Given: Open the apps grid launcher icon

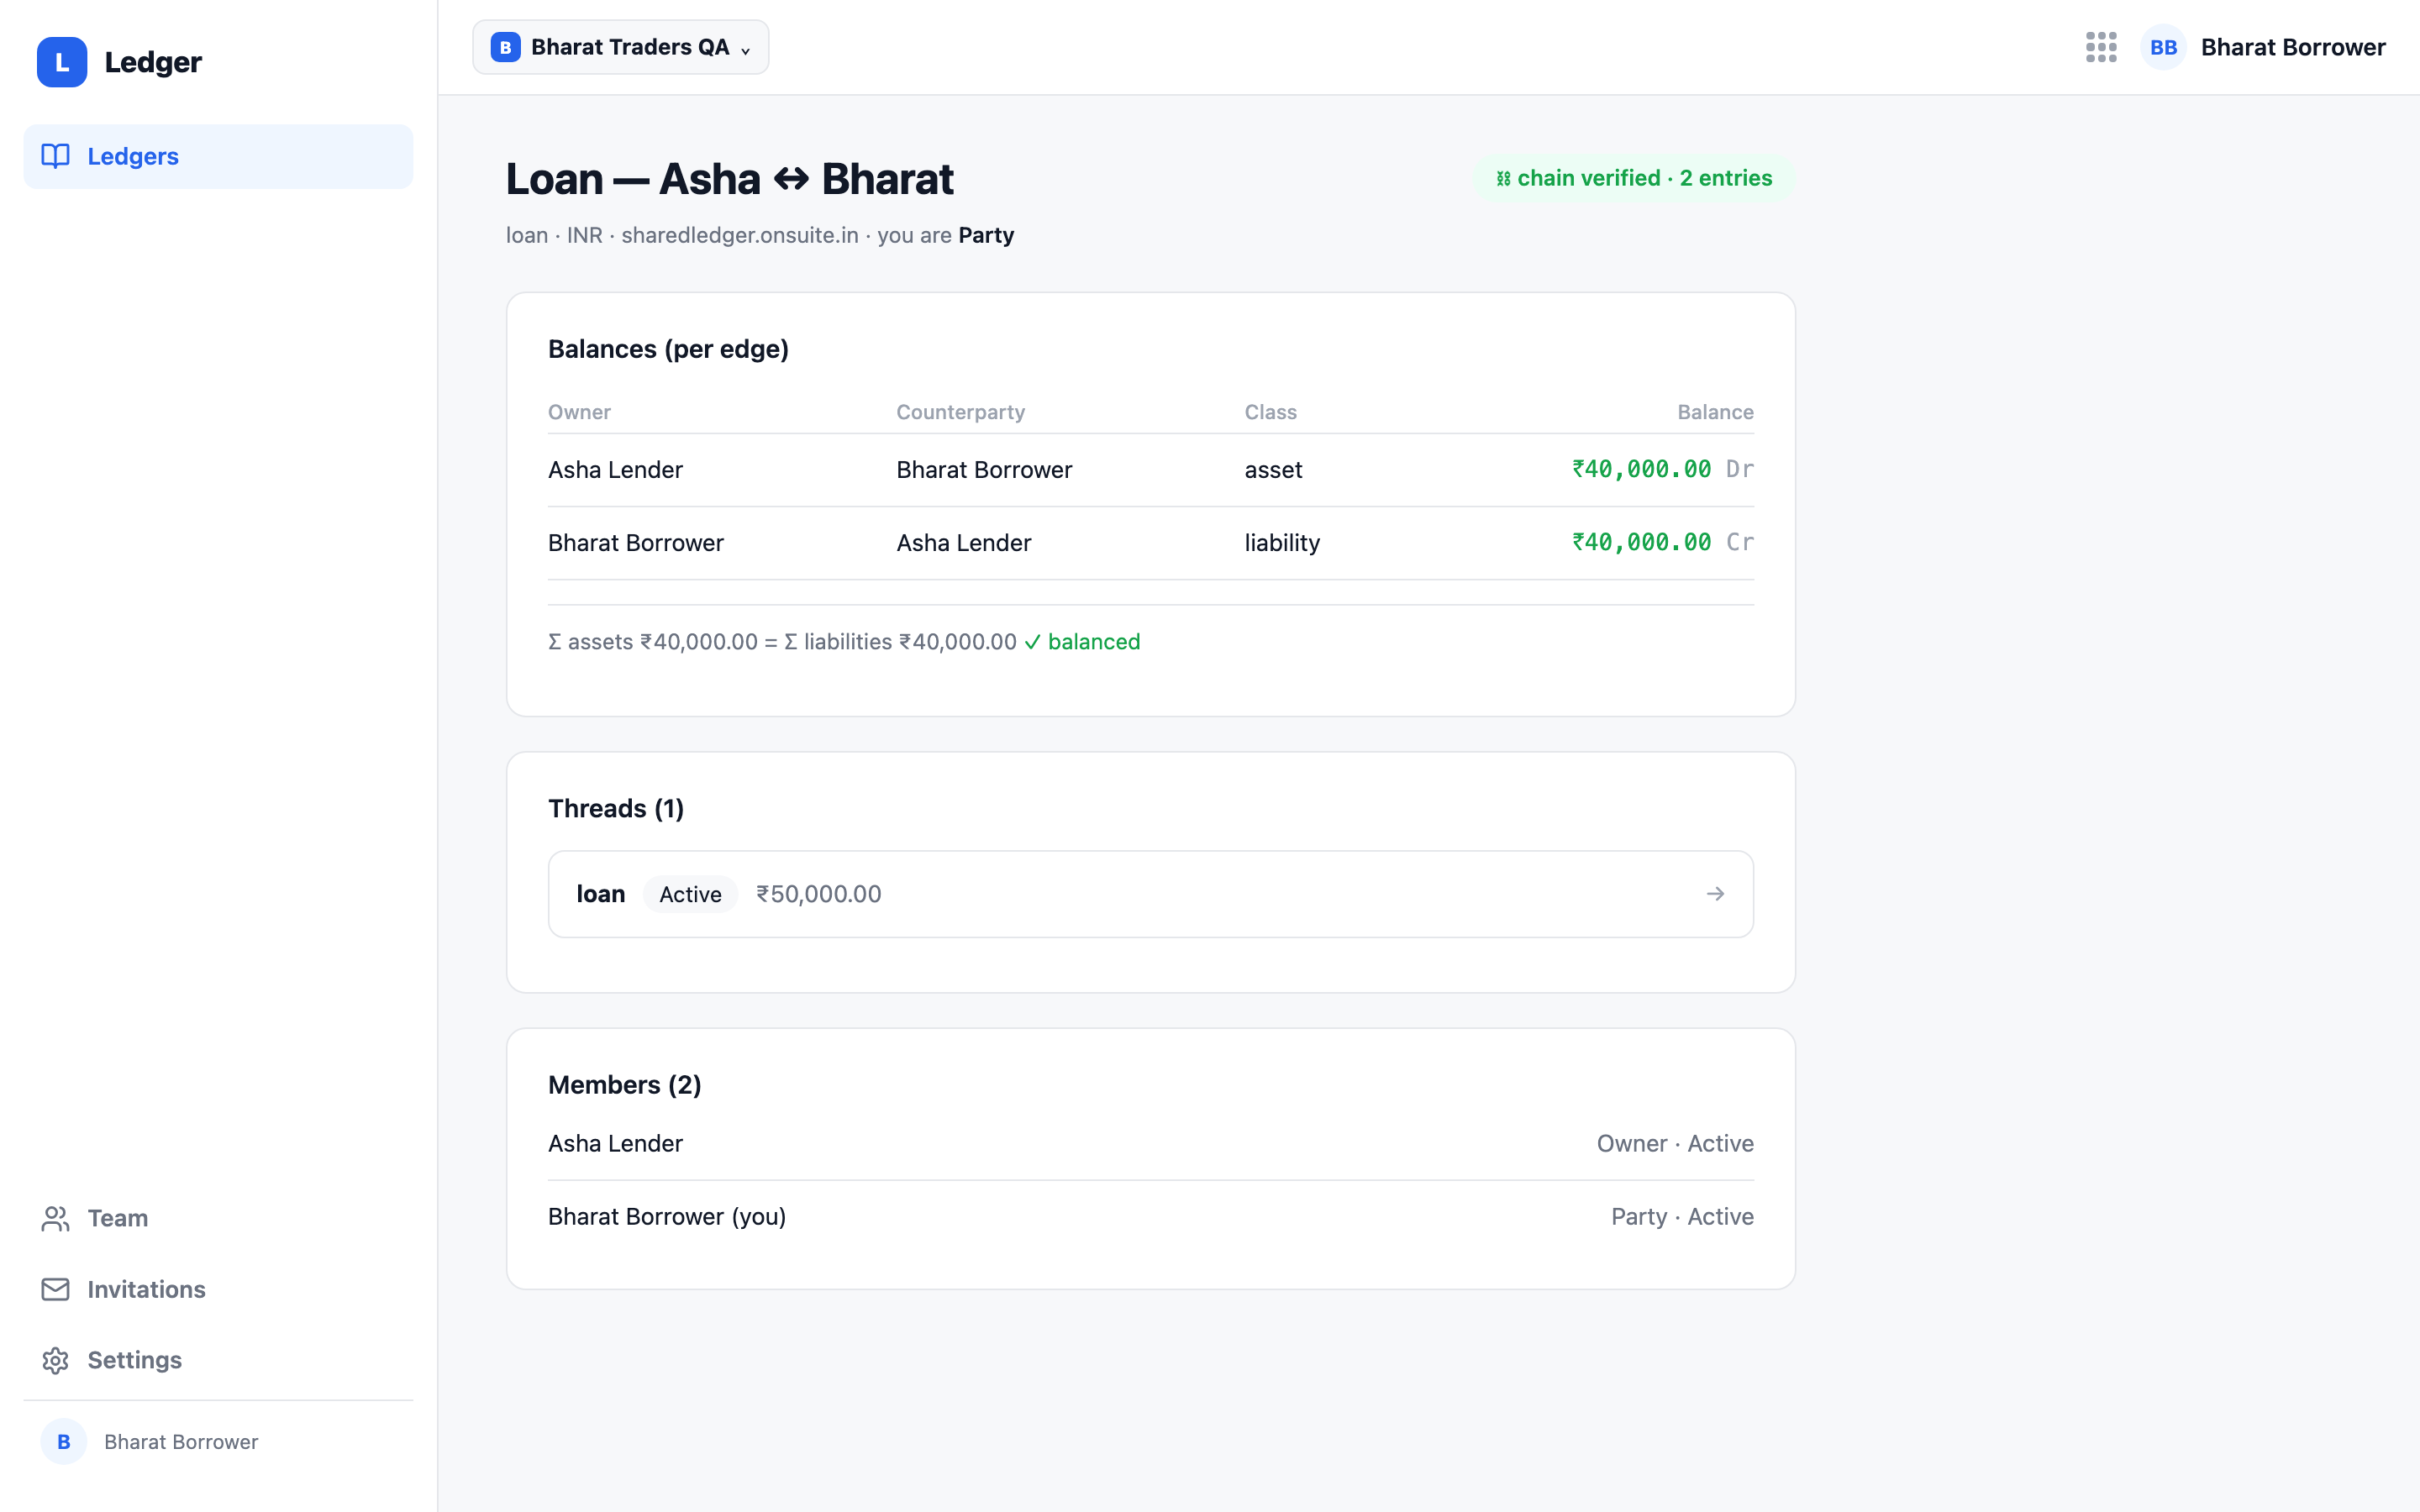Looking at the screenshot, I should click(x=2101, y=47).
